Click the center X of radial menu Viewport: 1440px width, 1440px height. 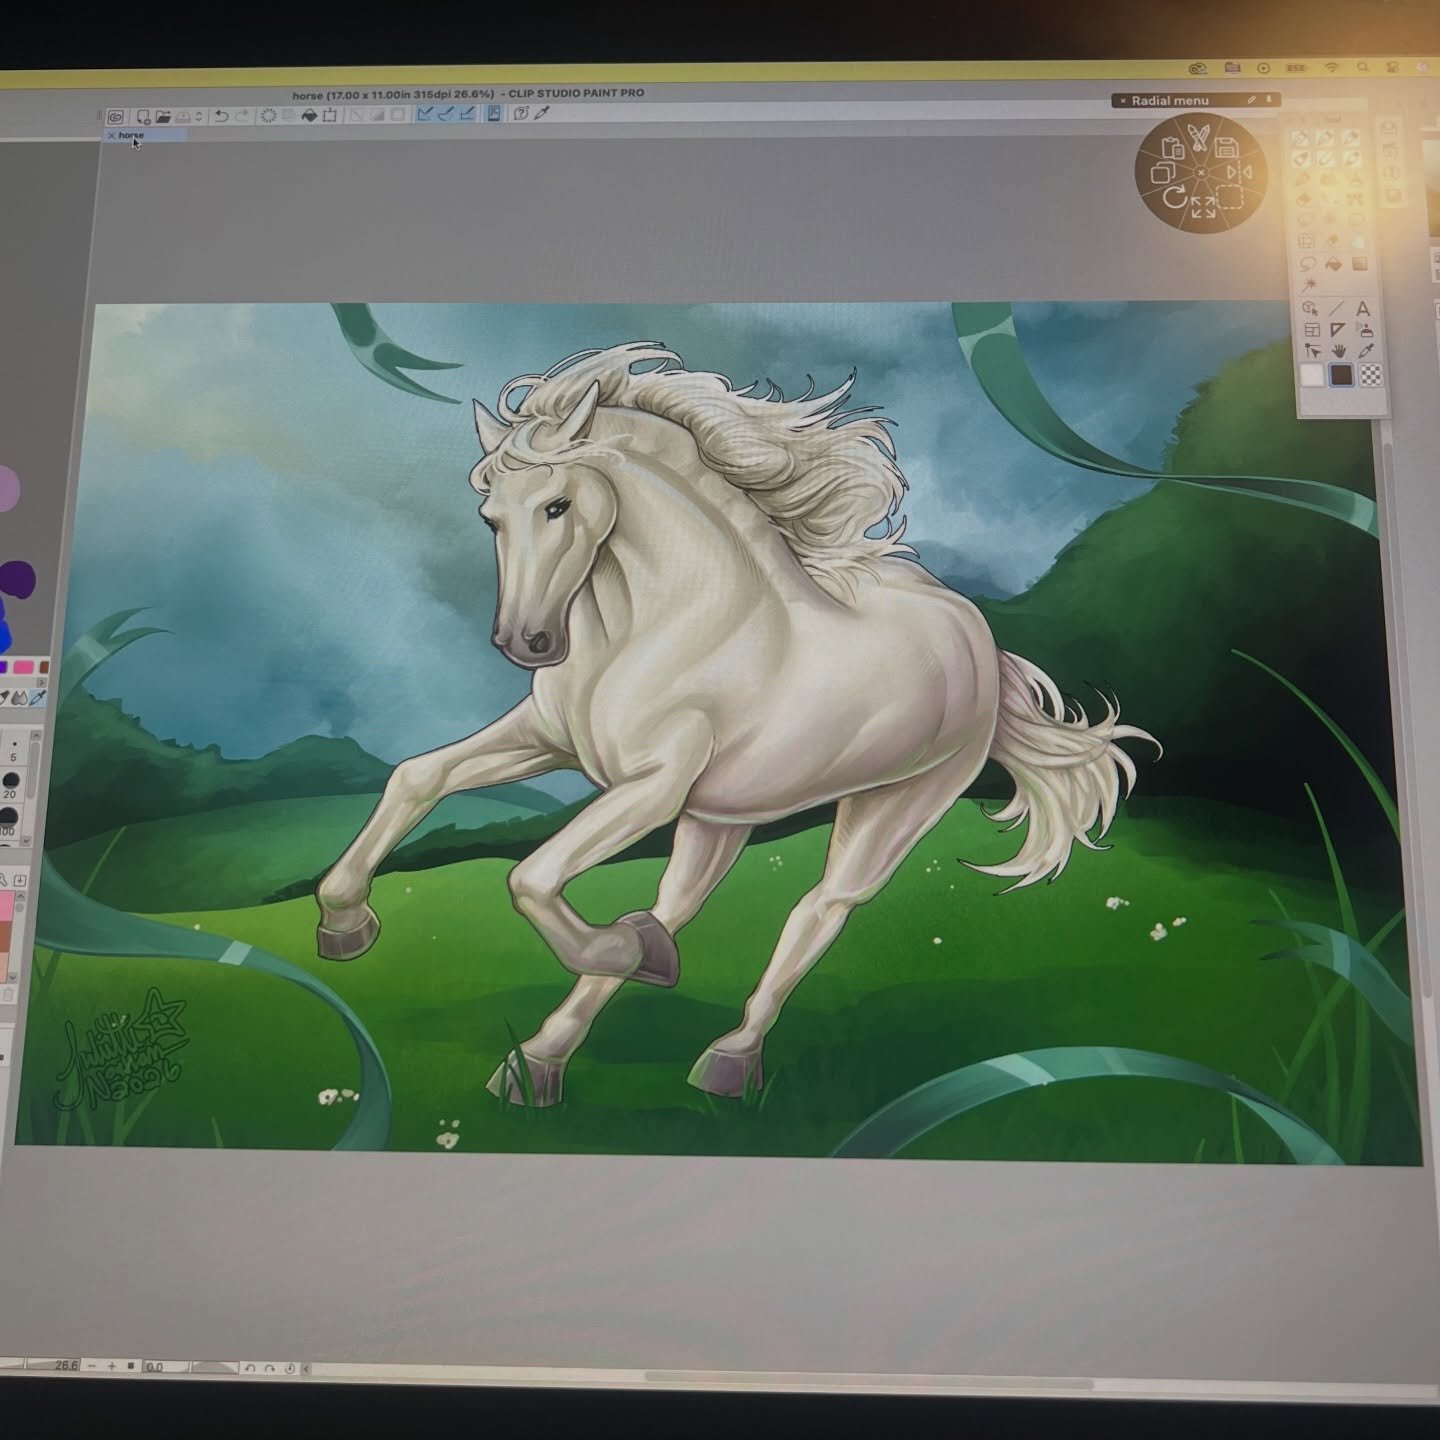(x=1201, y=172)
